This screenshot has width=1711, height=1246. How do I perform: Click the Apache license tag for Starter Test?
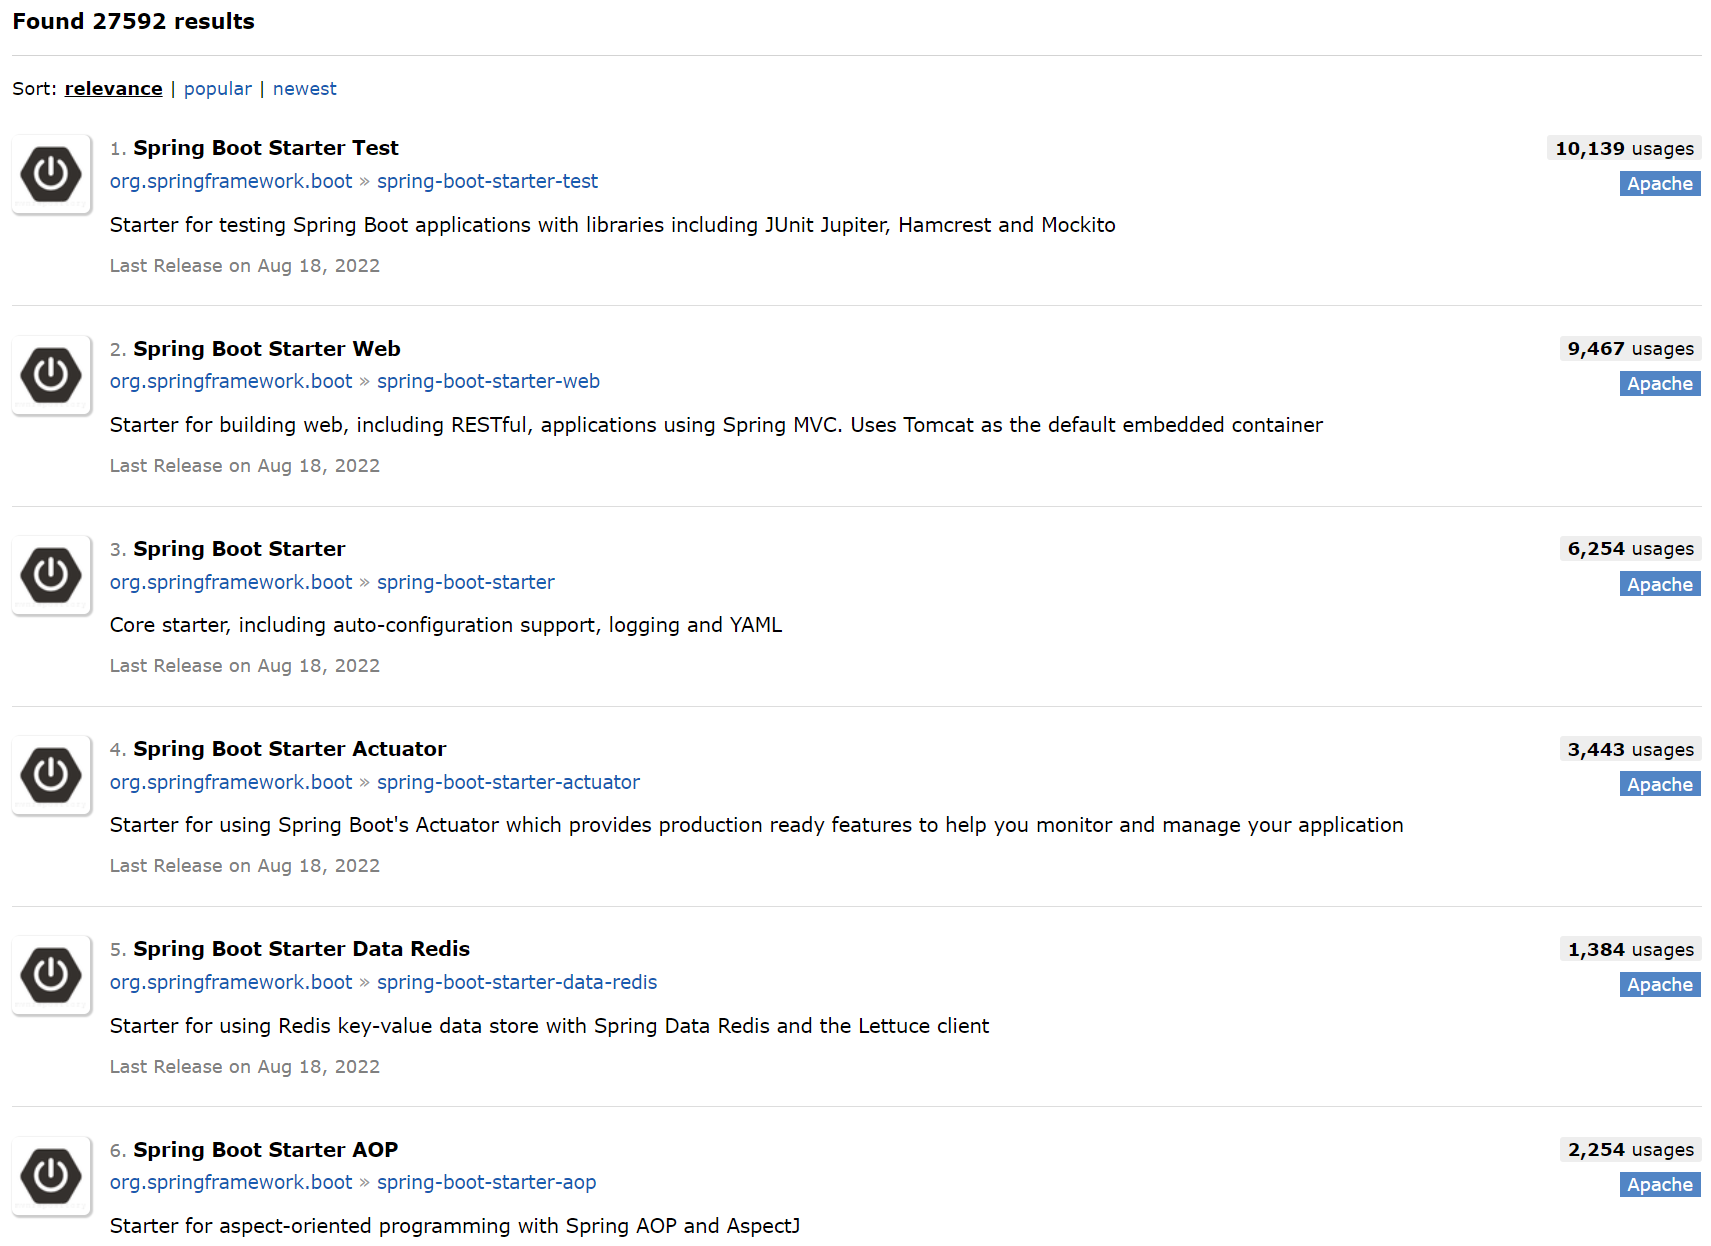tap(1660, 184)
